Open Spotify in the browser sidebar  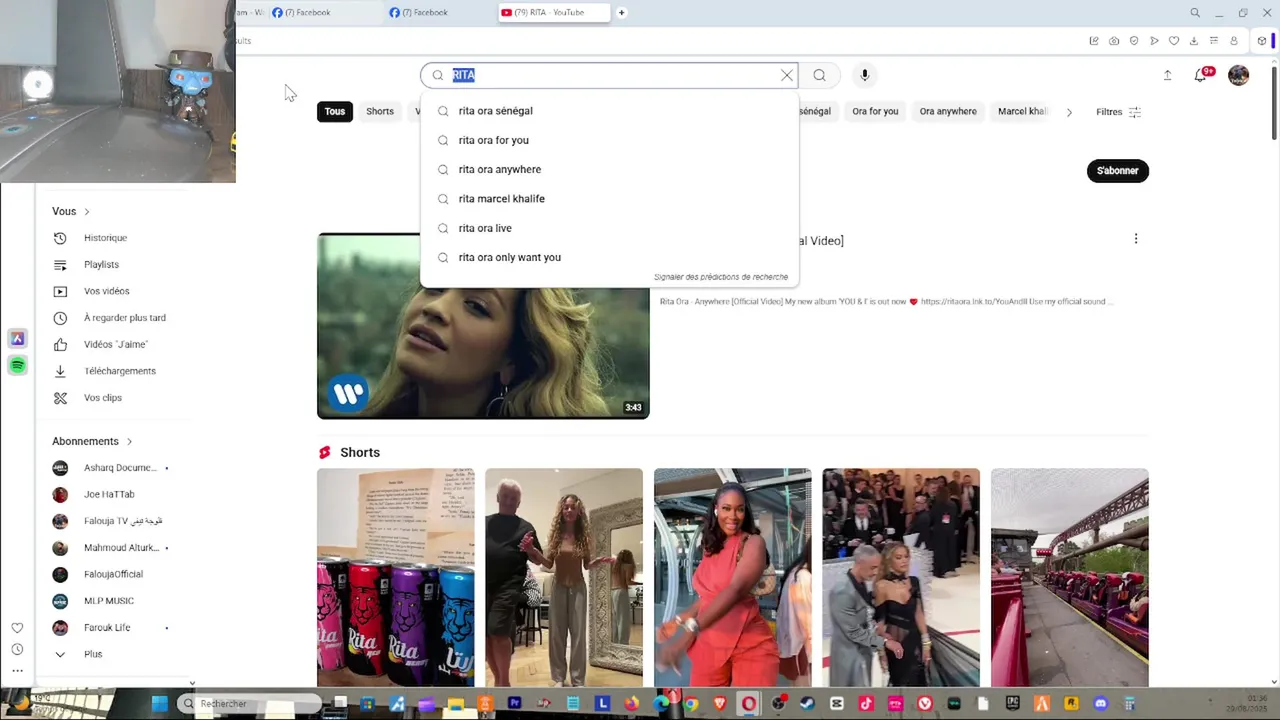click(17, 366)
